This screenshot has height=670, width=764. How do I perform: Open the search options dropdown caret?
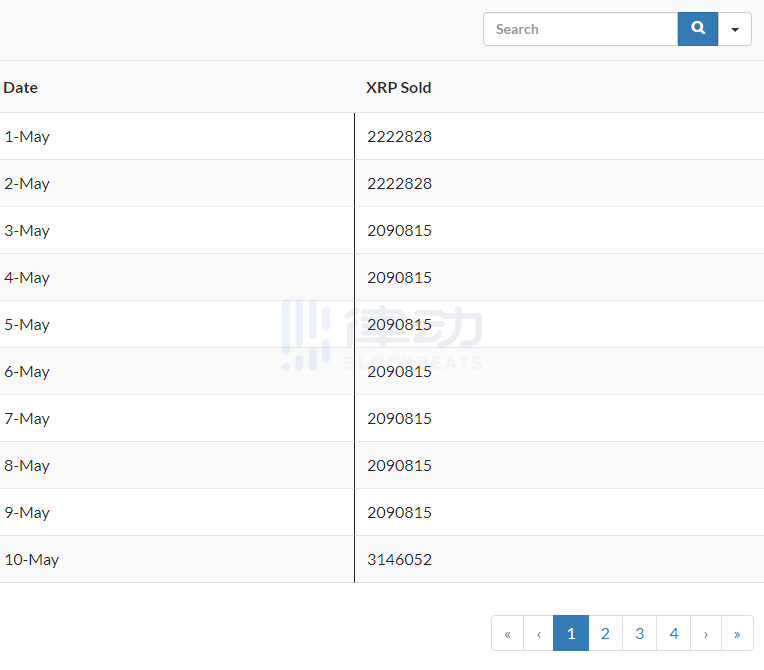tap(735, 29)
